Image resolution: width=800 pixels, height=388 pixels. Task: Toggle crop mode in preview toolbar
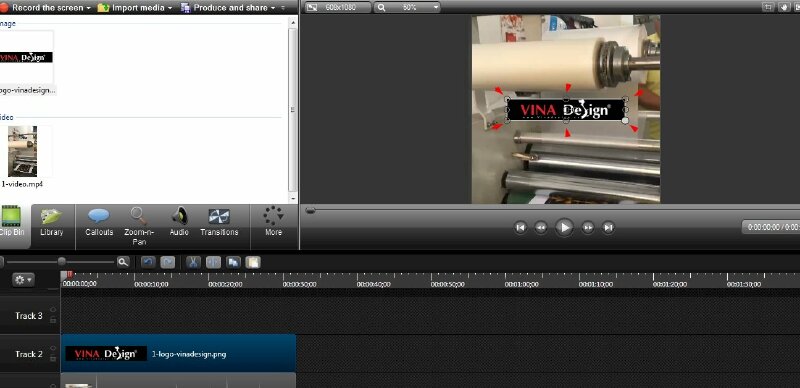[768, 7]
